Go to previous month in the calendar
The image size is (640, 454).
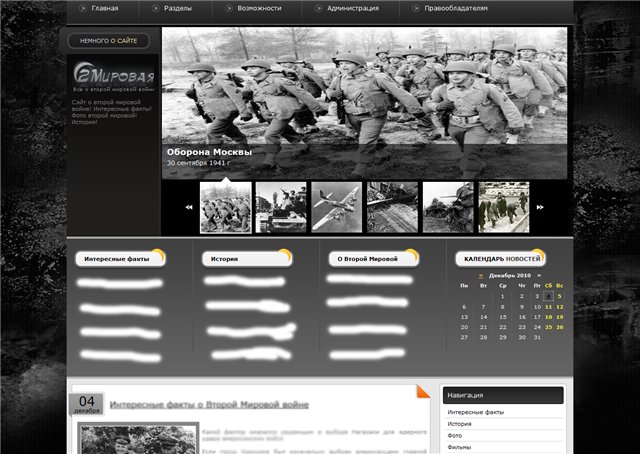coord(481,275)
